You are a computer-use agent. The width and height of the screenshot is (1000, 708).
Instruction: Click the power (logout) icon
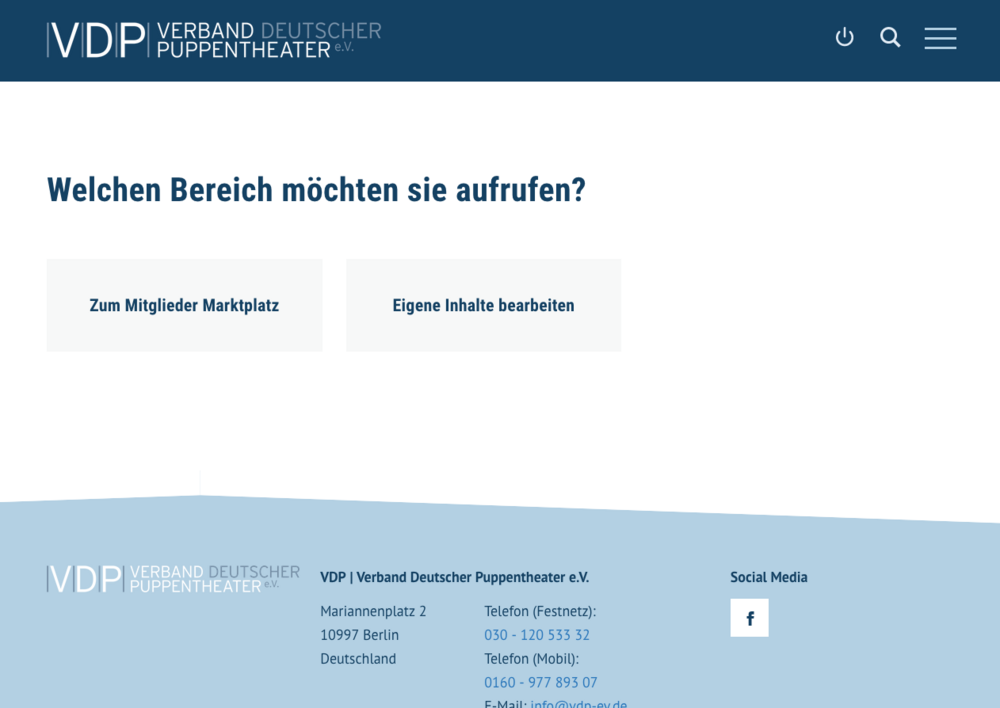(845, 38)
